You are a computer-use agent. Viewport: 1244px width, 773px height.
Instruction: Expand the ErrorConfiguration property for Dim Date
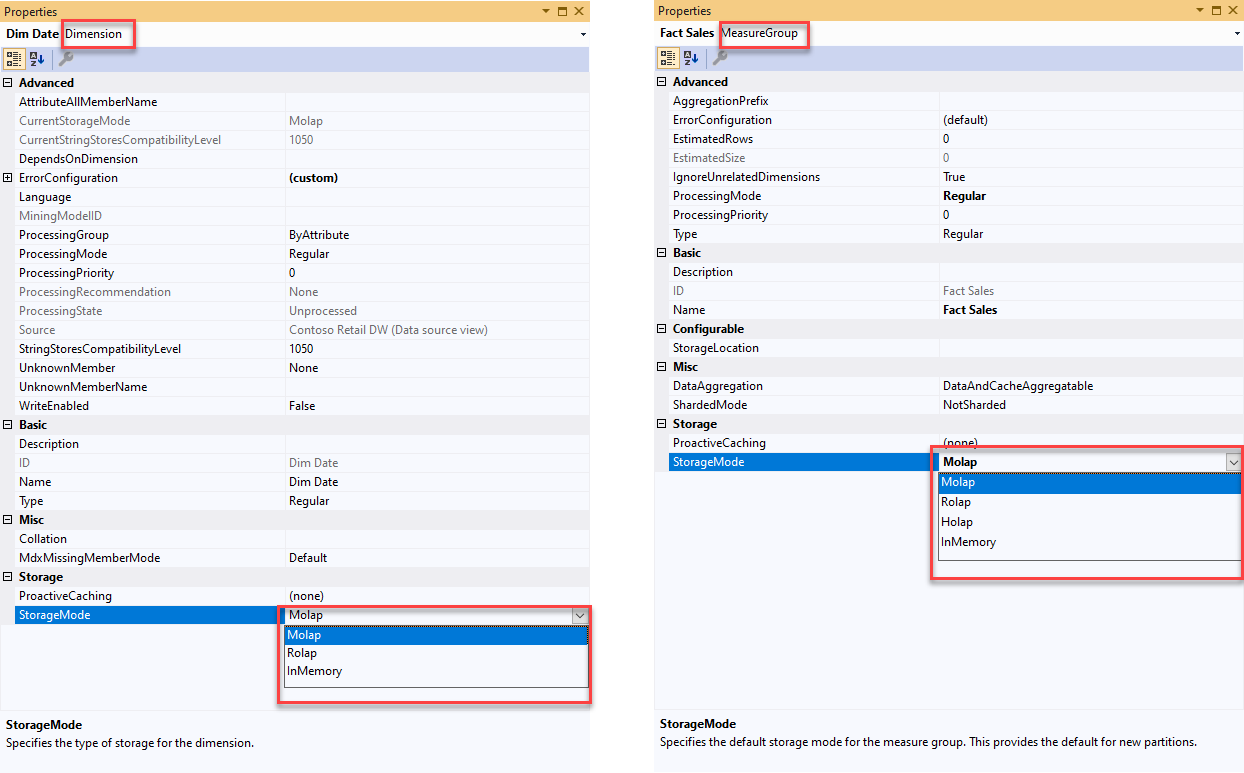click(x=7, y=177)
